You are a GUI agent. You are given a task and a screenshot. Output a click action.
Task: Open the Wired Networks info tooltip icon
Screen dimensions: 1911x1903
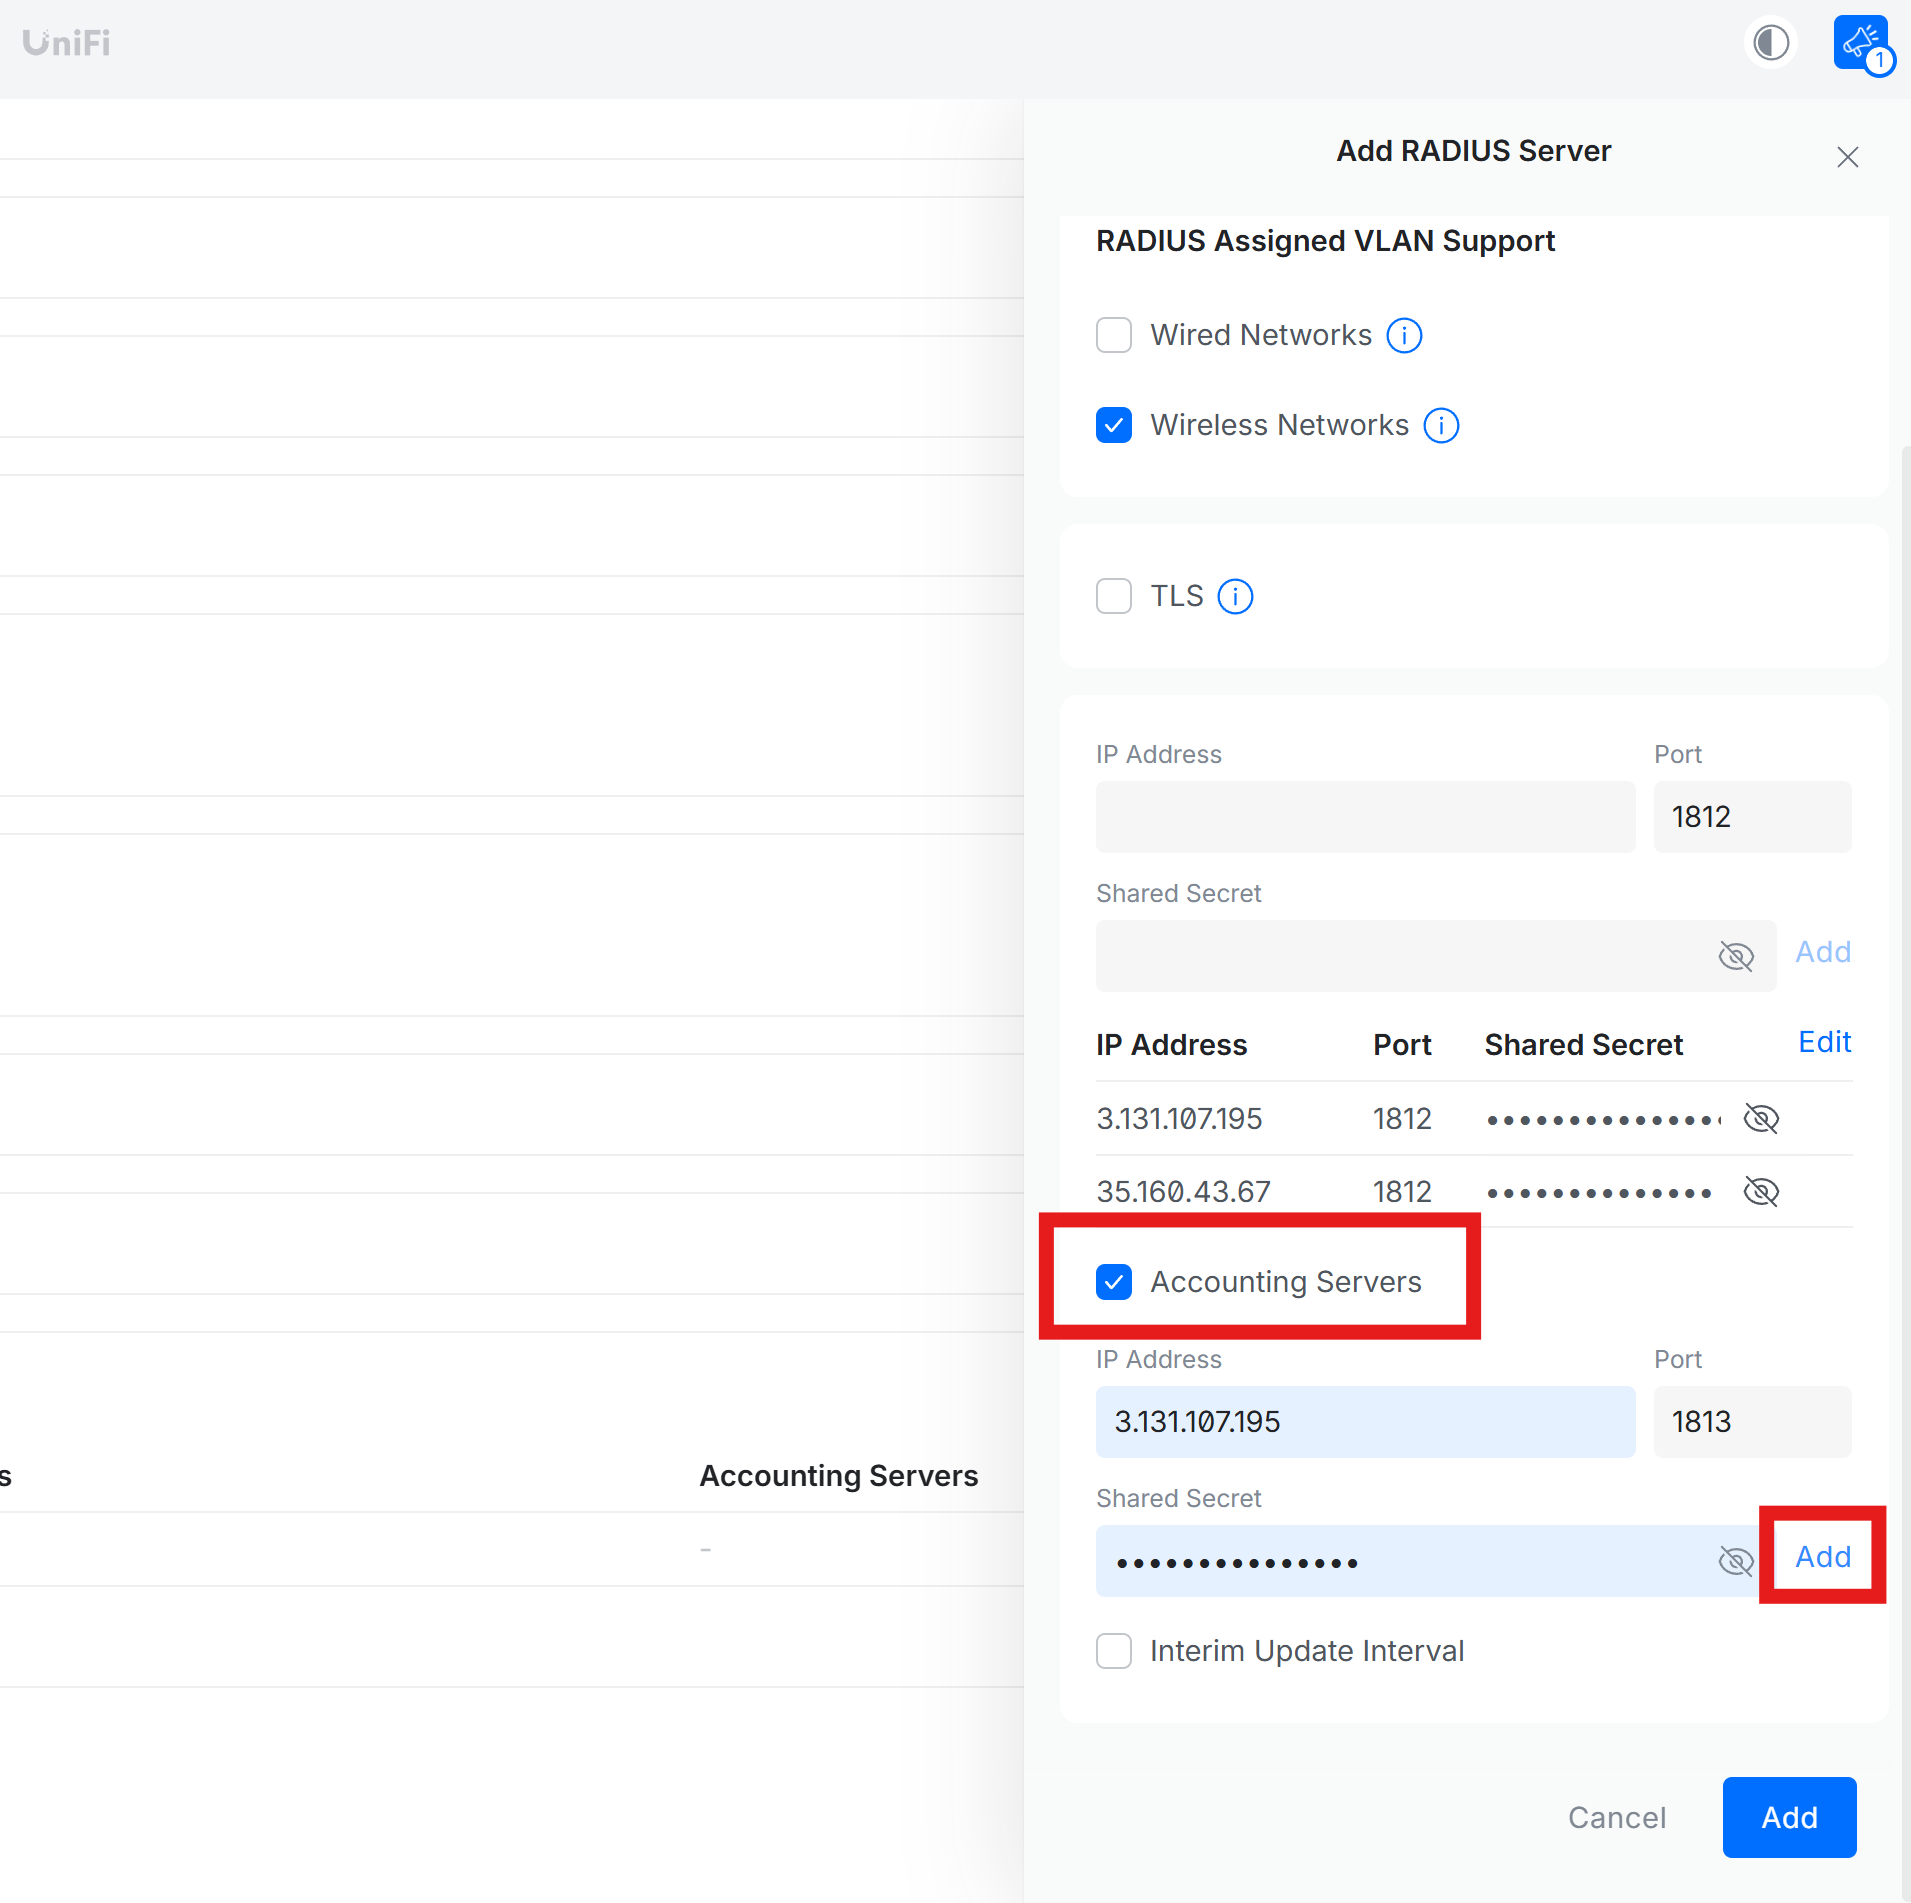[1404, 336]
